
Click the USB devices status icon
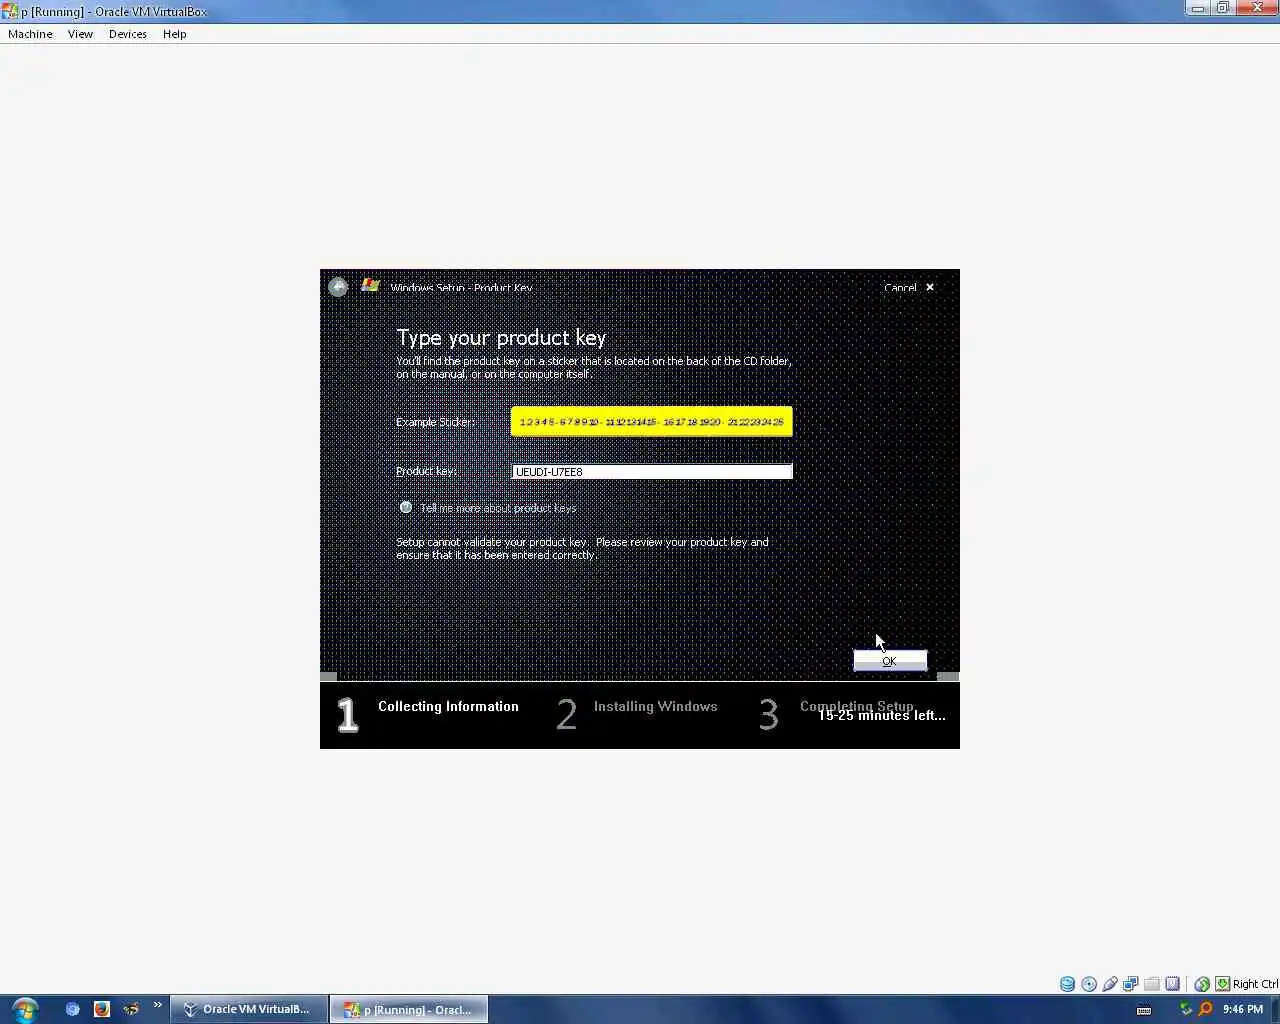coord(1110,984)
